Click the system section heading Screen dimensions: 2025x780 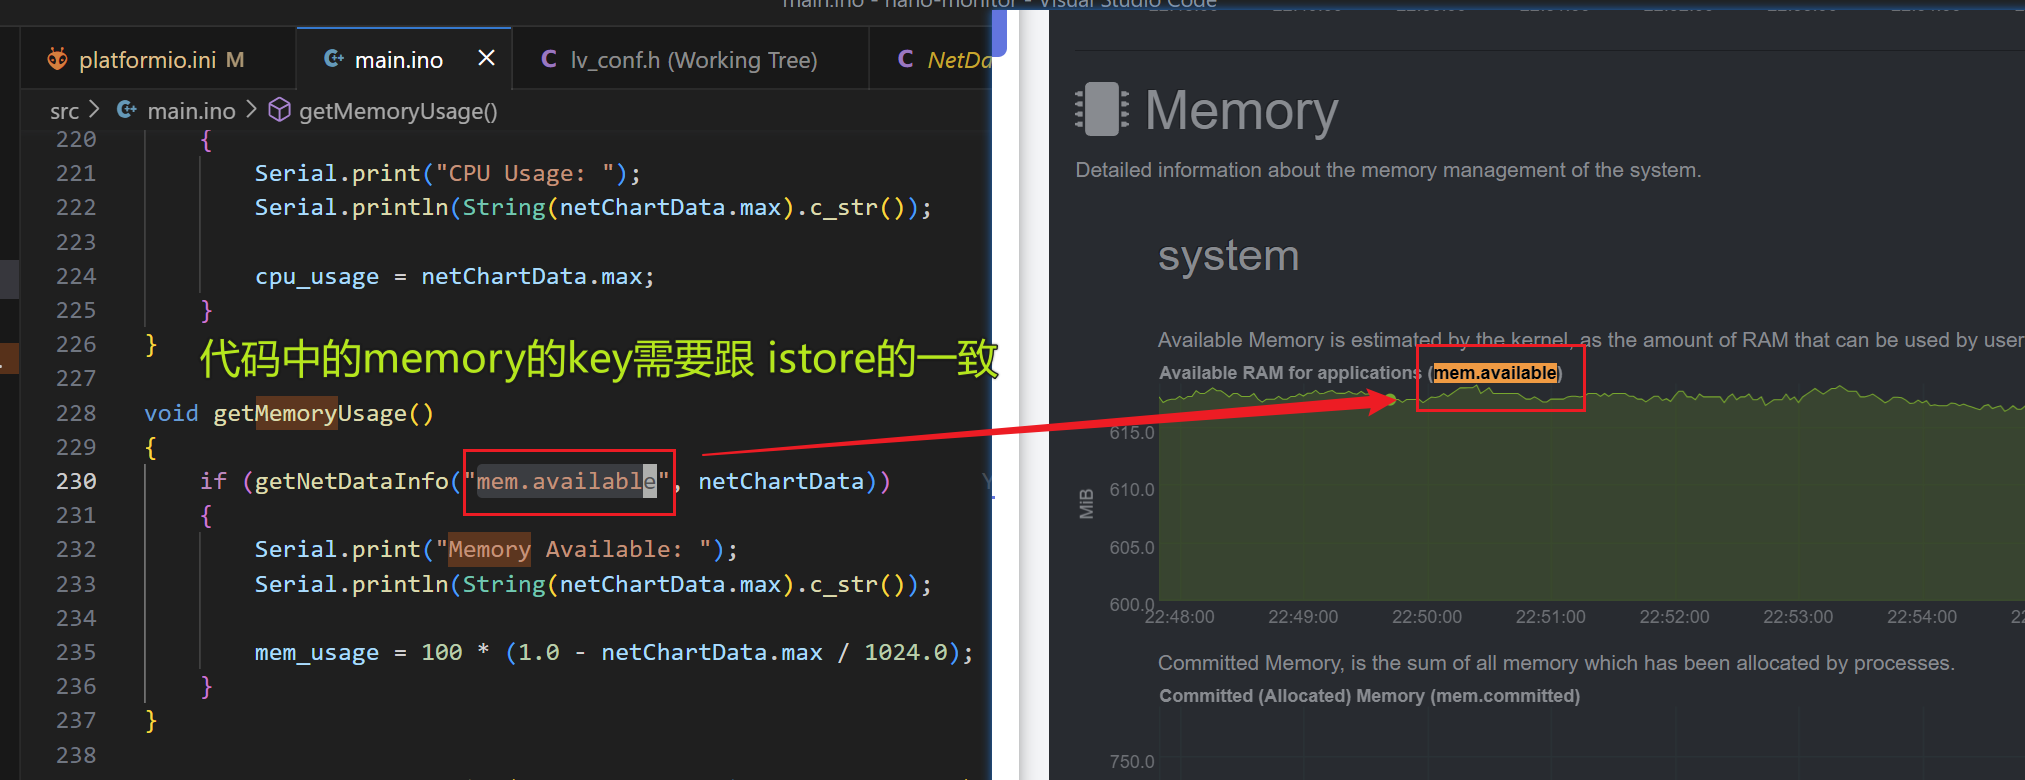pyautogui.click(x=1228, y=256)
